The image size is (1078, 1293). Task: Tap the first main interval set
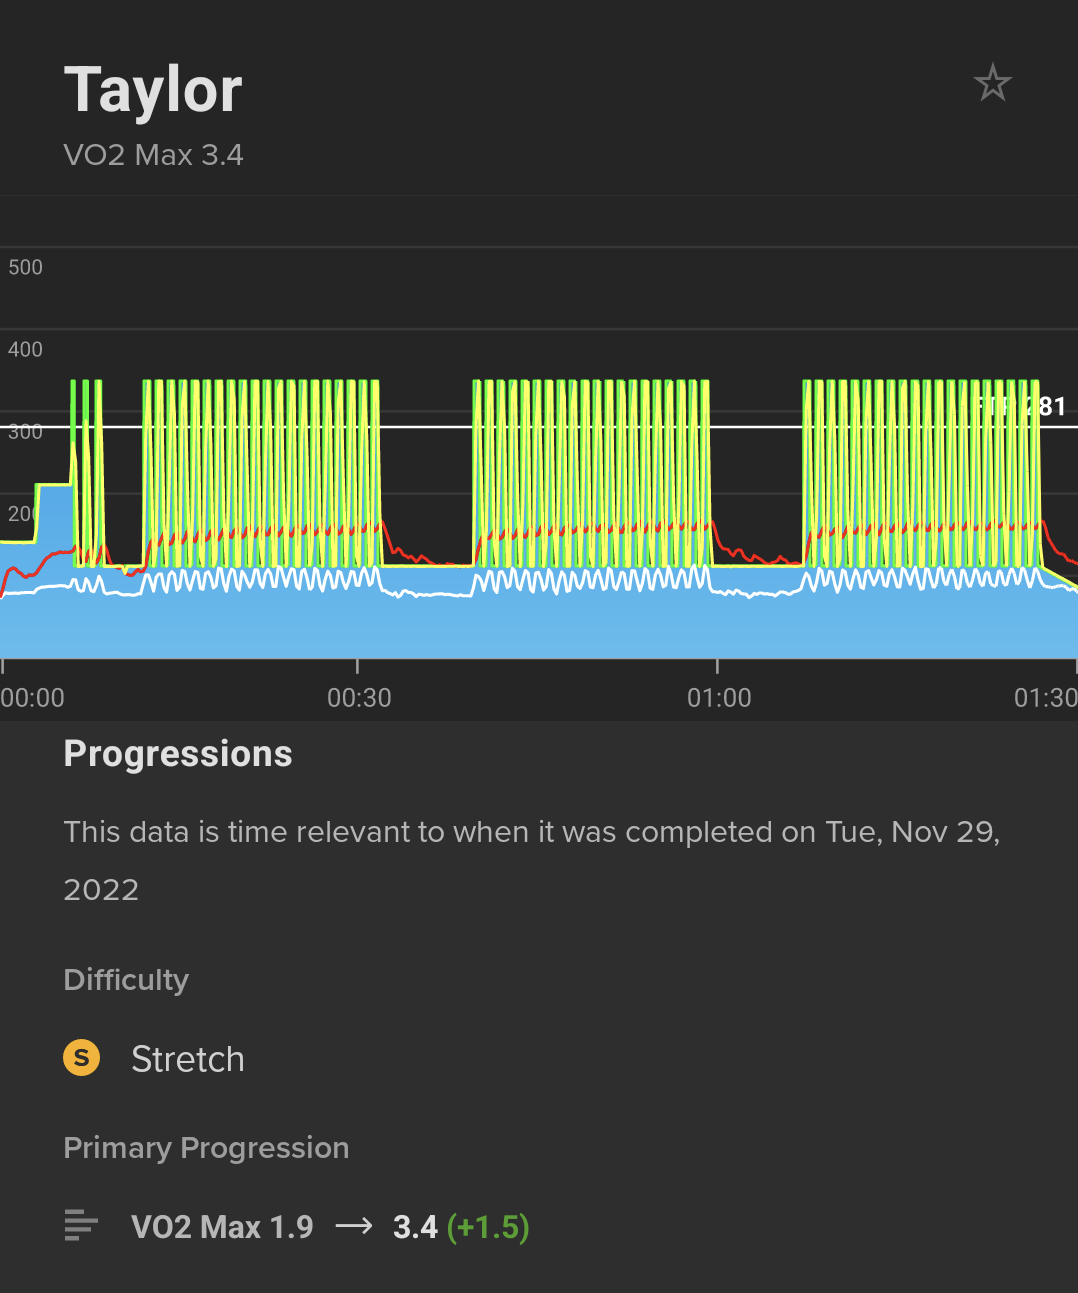261,470
